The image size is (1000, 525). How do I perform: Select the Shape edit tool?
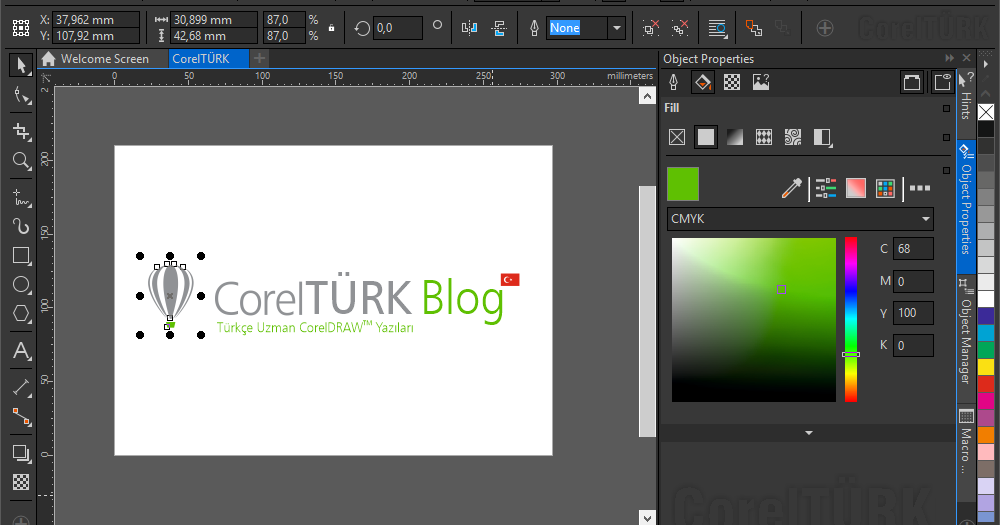(x=21, y=96)
